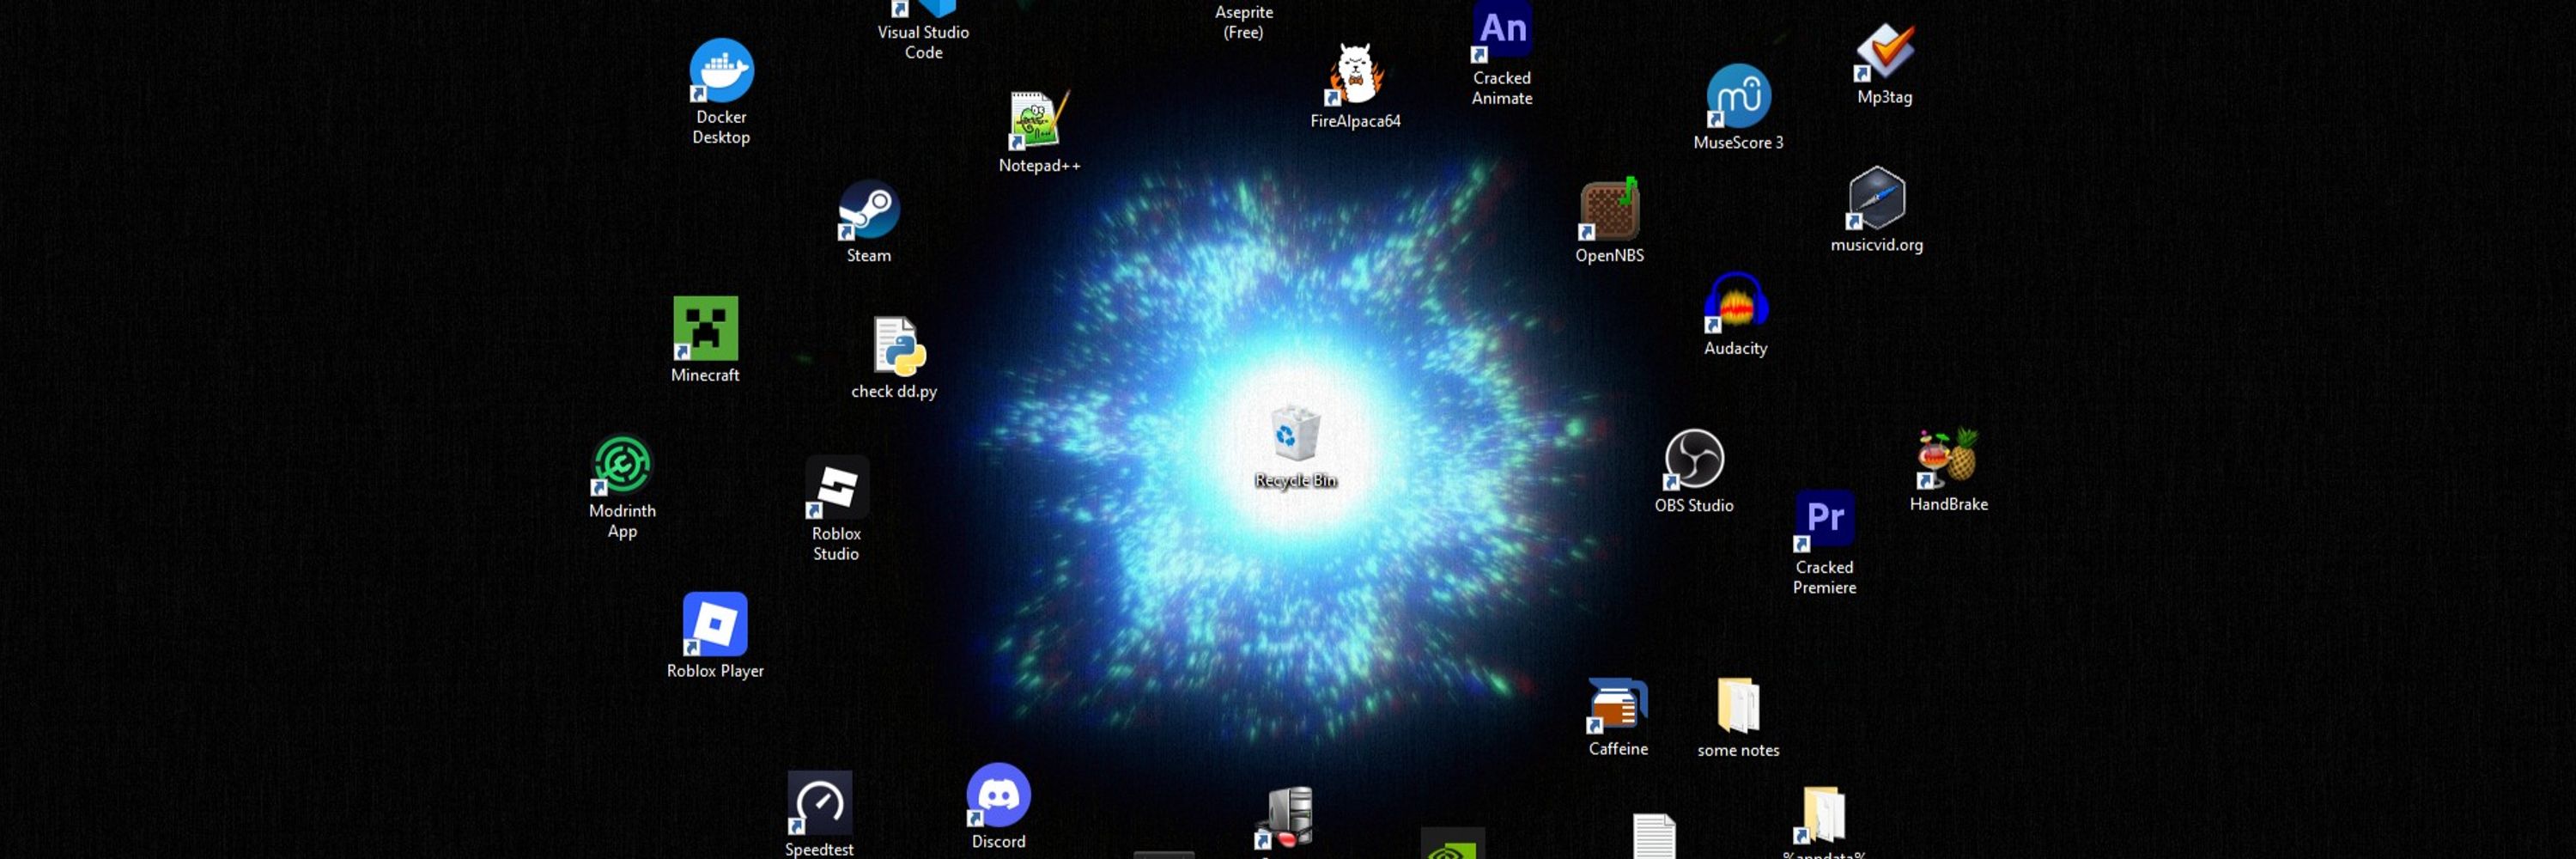Open Audacity desktop shortcut
The height and width of the screenshot is (859, 2576).
pos(1735,303)
